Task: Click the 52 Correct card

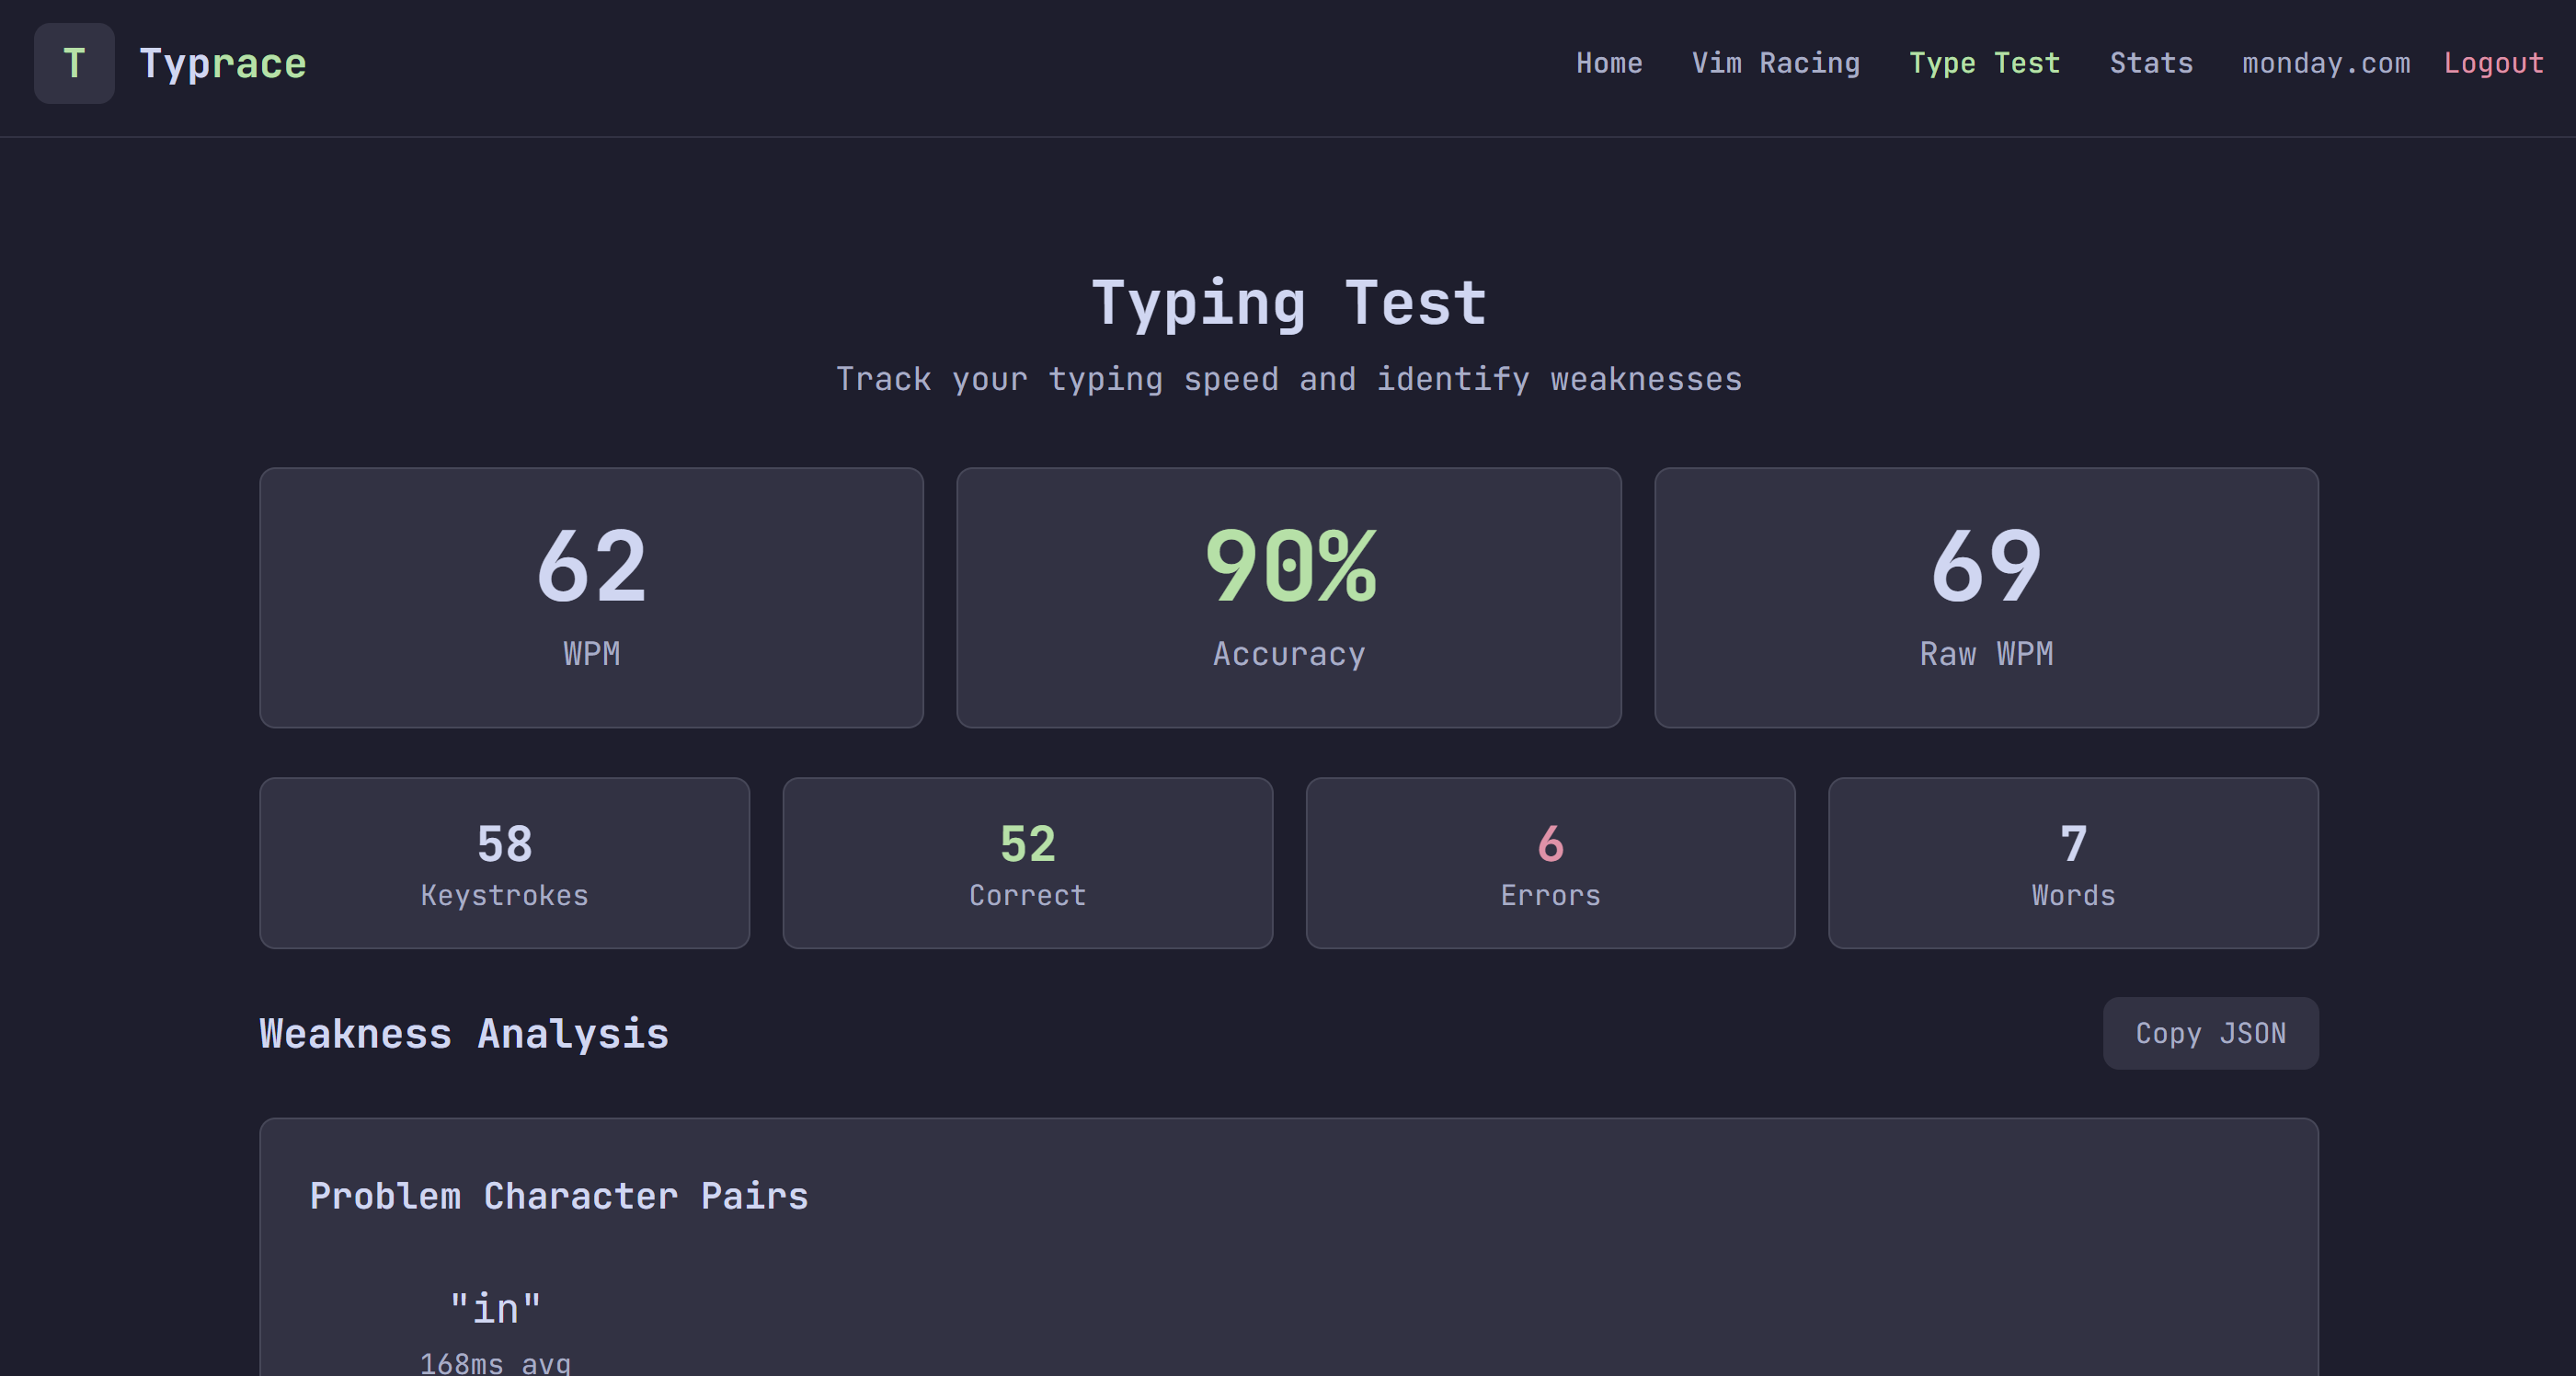Action: point(1027,863)
